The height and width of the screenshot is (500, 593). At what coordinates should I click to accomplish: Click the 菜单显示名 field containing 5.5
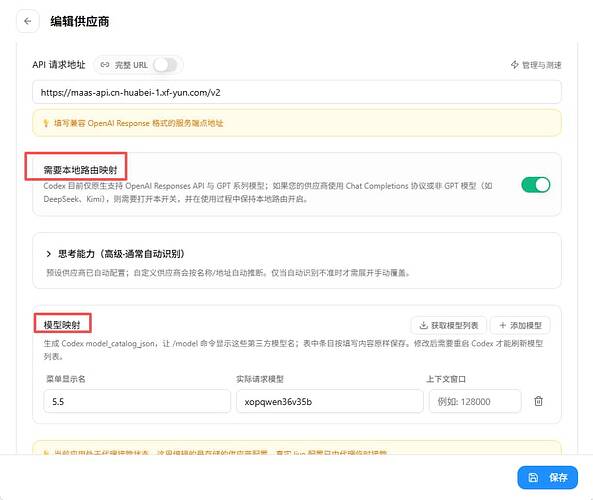pyautogui.click(x=137, y=401)
